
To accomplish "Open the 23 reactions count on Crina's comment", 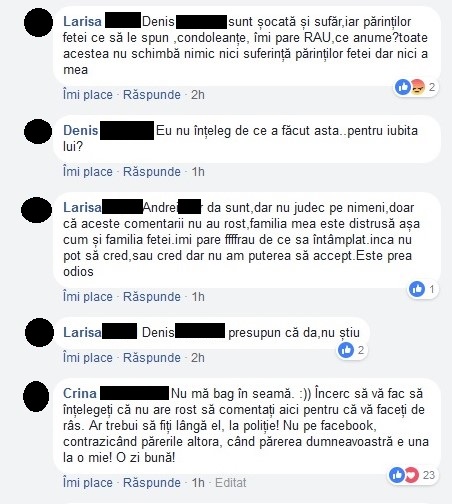I will [429, 475].
